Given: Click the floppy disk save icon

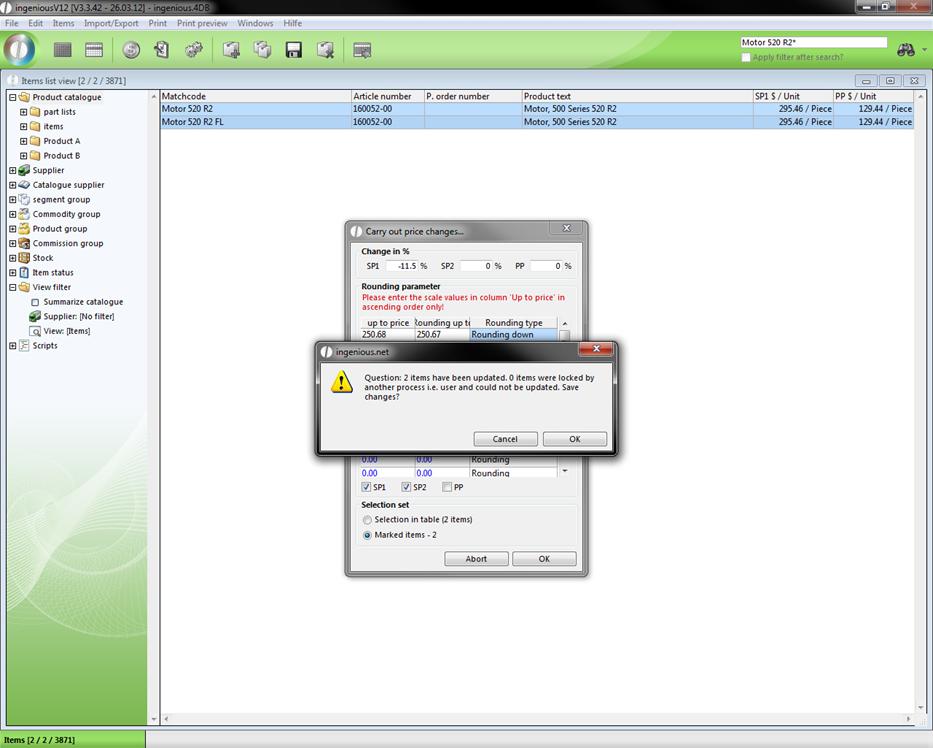Looking at the screenshot, I should pos(294,50).
